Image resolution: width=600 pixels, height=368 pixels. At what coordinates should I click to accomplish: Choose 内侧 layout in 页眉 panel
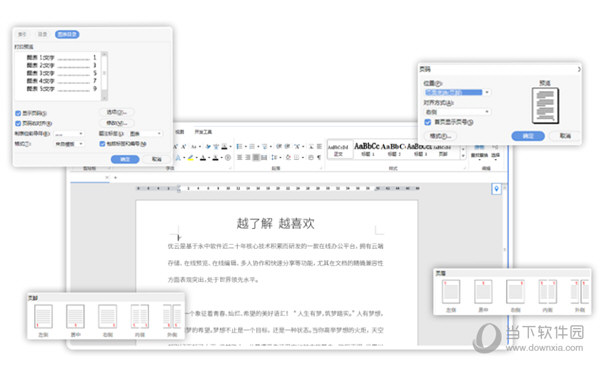(548, 296)
